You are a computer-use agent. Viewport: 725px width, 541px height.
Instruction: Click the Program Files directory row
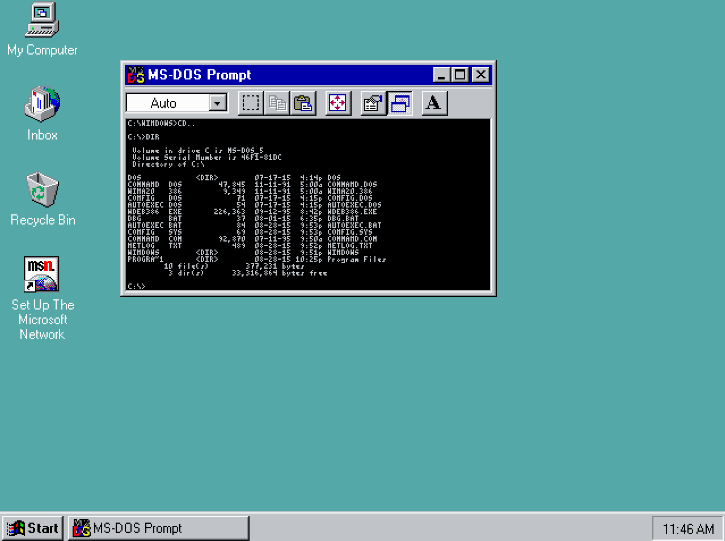257,259
